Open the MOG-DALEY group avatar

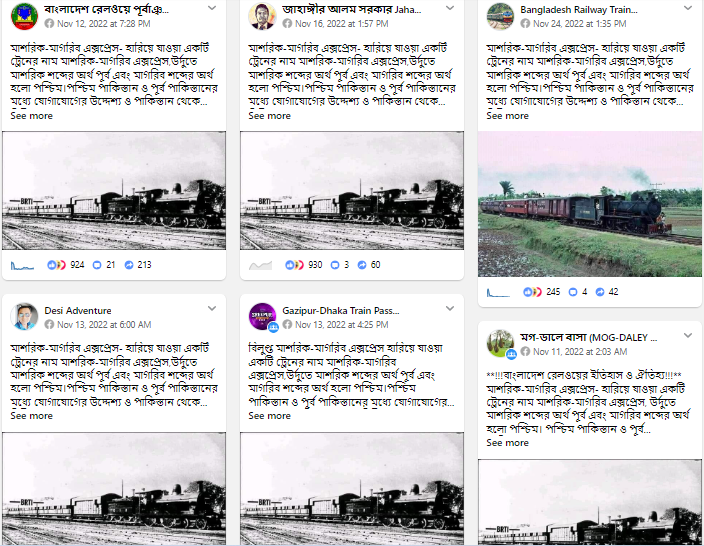(501, 343)
